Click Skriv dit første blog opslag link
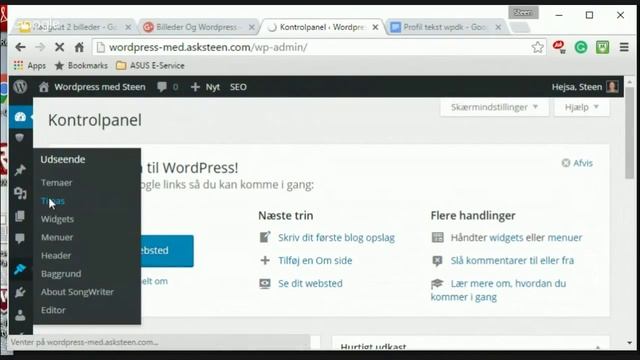The height and width of the screenshot is (360, 640). pyautogui.click(x=336, y=238)
